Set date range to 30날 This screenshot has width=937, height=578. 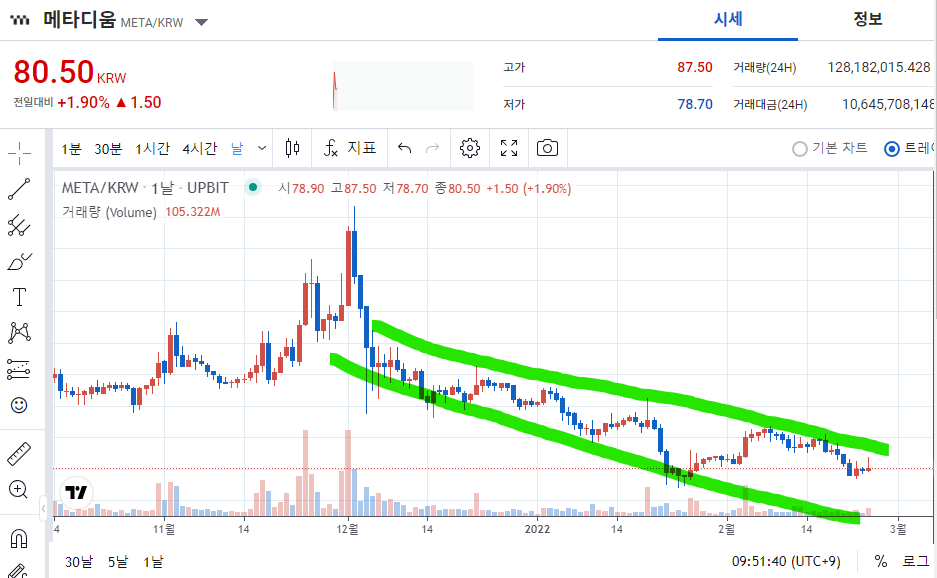(x=79, y=562)
